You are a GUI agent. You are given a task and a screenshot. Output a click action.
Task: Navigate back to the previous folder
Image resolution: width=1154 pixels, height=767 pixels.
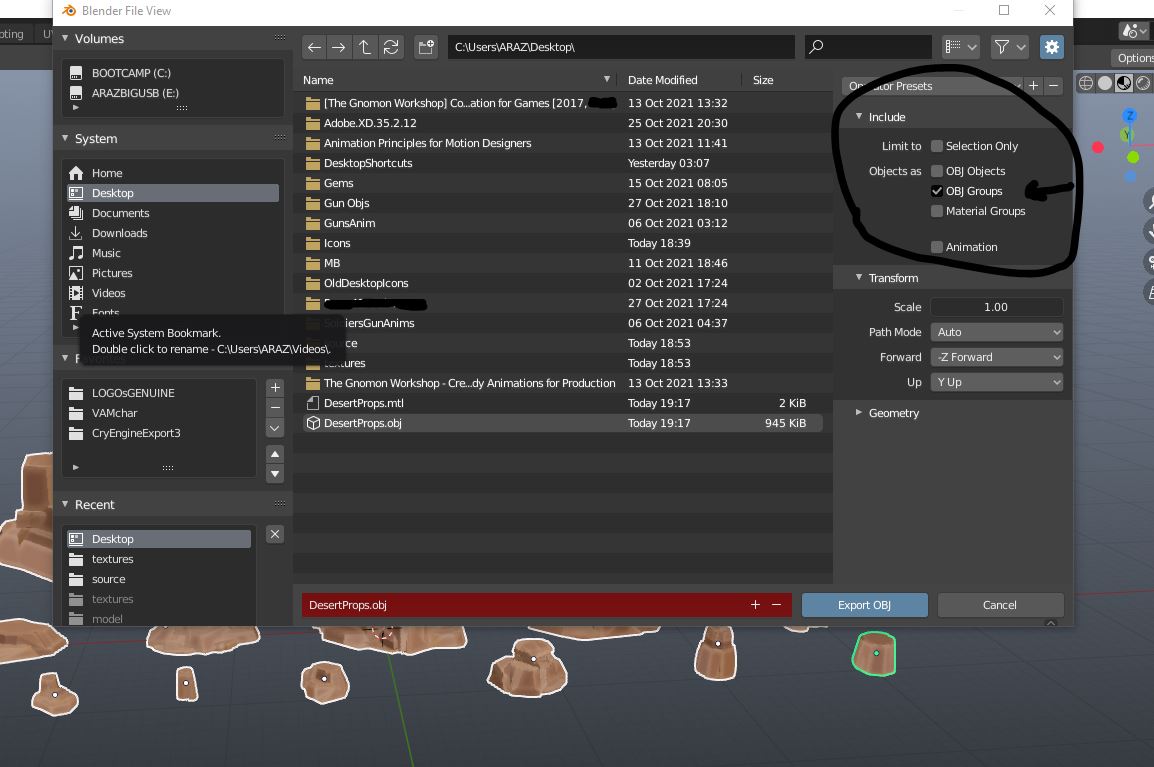click(x=314, y=47)
